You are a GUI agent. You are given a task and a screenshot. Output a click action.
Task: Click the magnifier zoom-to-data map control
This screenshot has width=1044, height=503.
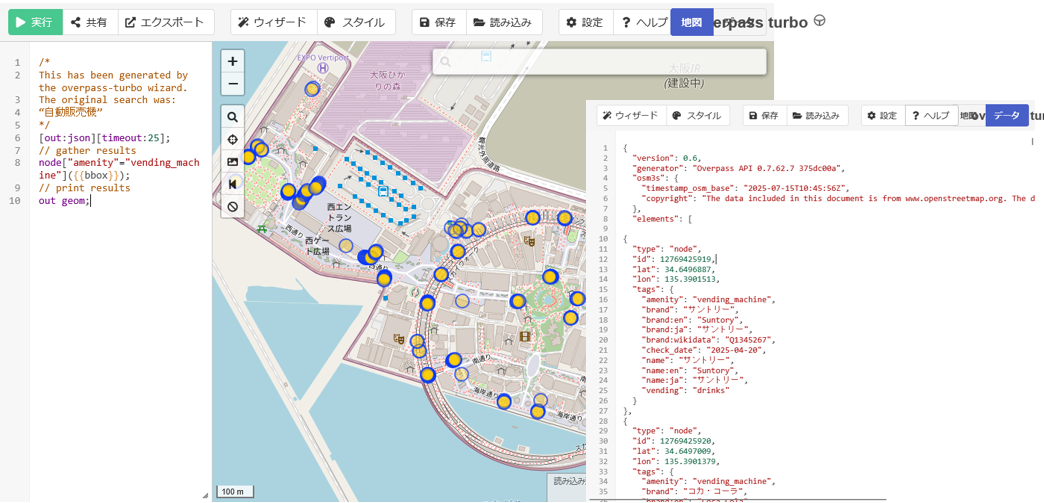pyautogui.click(x=232, y=117)
